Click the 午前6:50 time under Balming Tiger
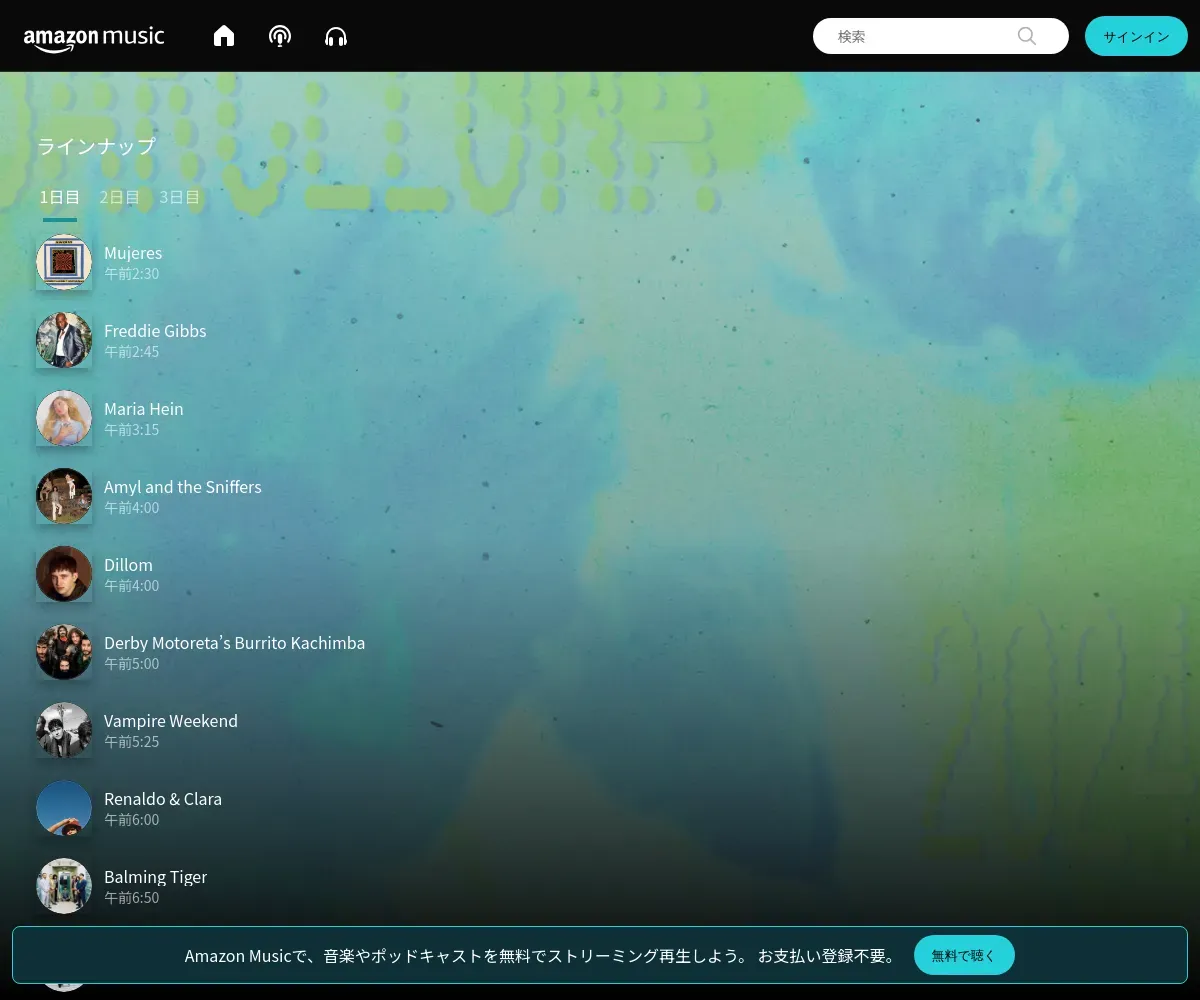This screenshot has width=1200, height=1000. [132, 898]
